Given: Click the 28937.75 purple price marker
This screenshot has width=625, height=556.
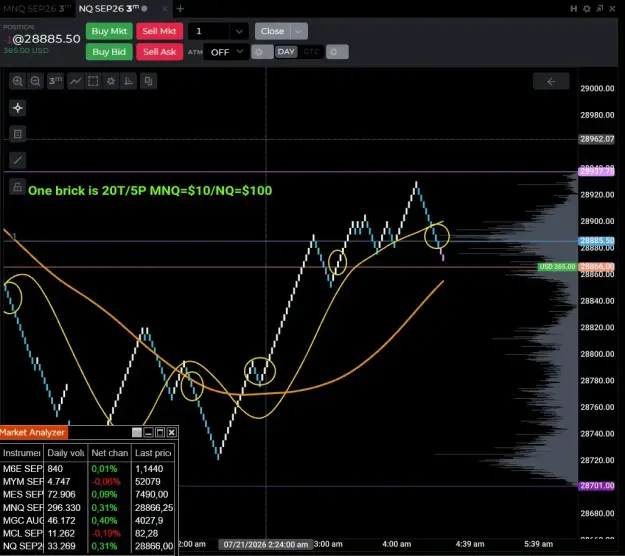Looking at the screenshot, I should (x=596, y=171).
